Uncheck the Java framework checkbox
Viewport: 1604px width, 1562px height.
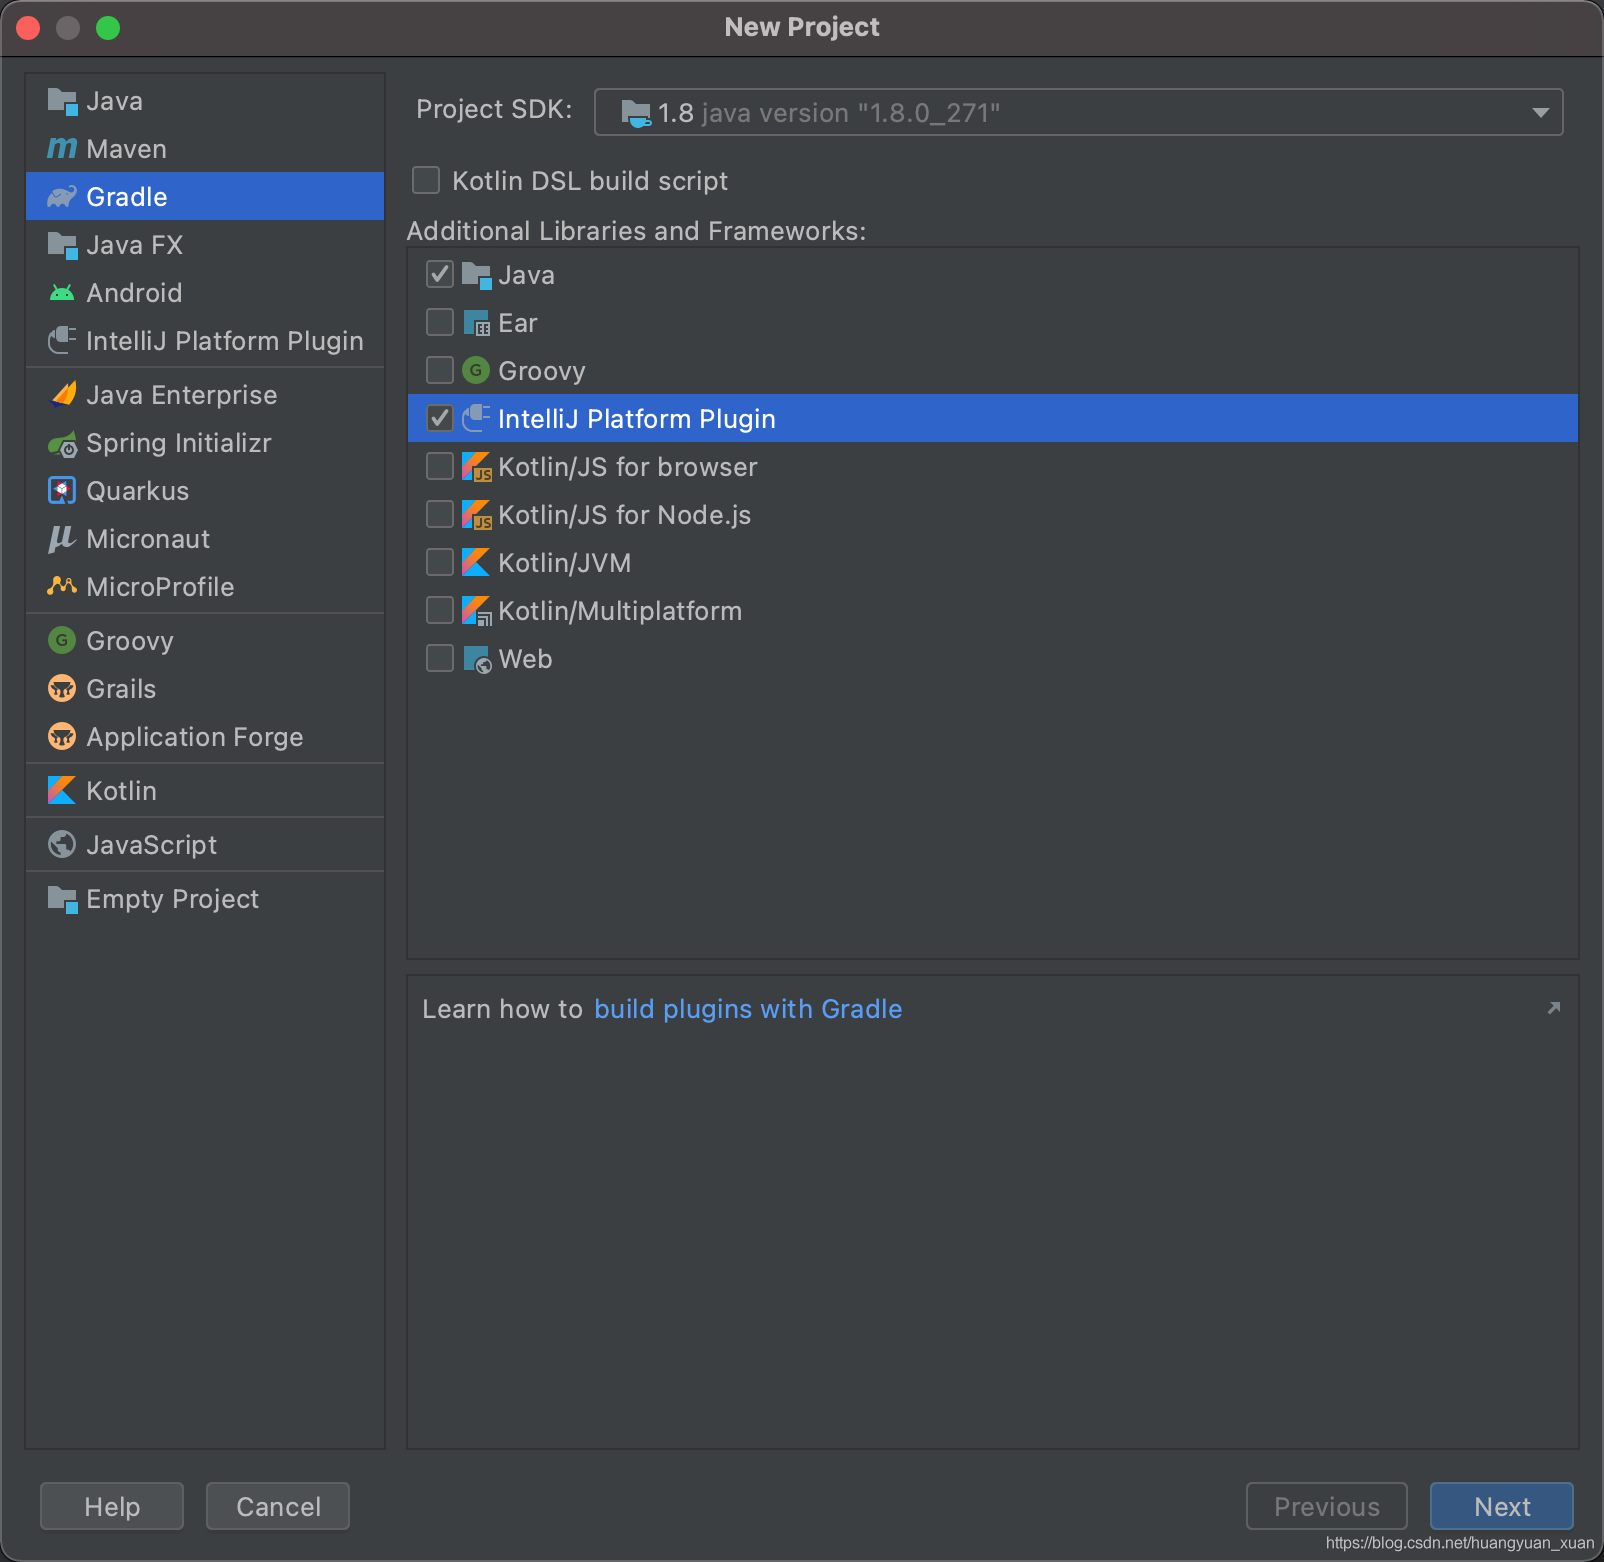click(x=439, y=273)
